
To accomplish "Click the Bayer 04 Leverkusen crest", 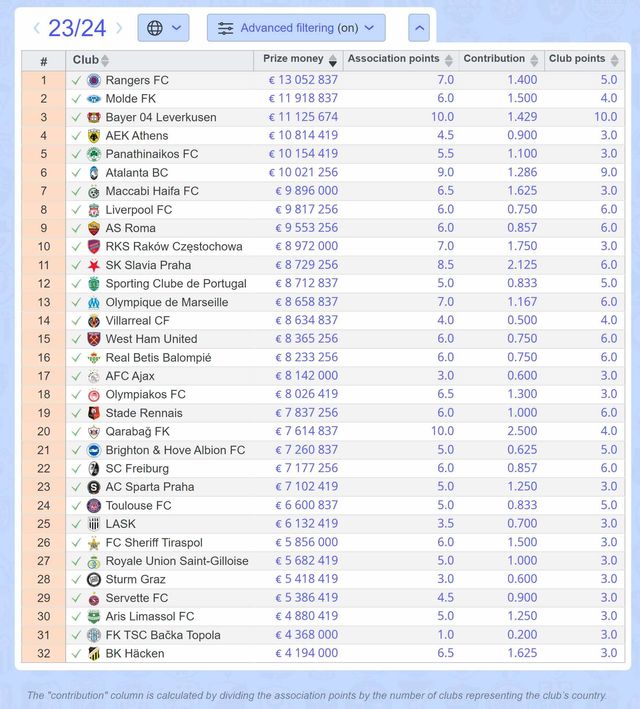I will [94, 118].
